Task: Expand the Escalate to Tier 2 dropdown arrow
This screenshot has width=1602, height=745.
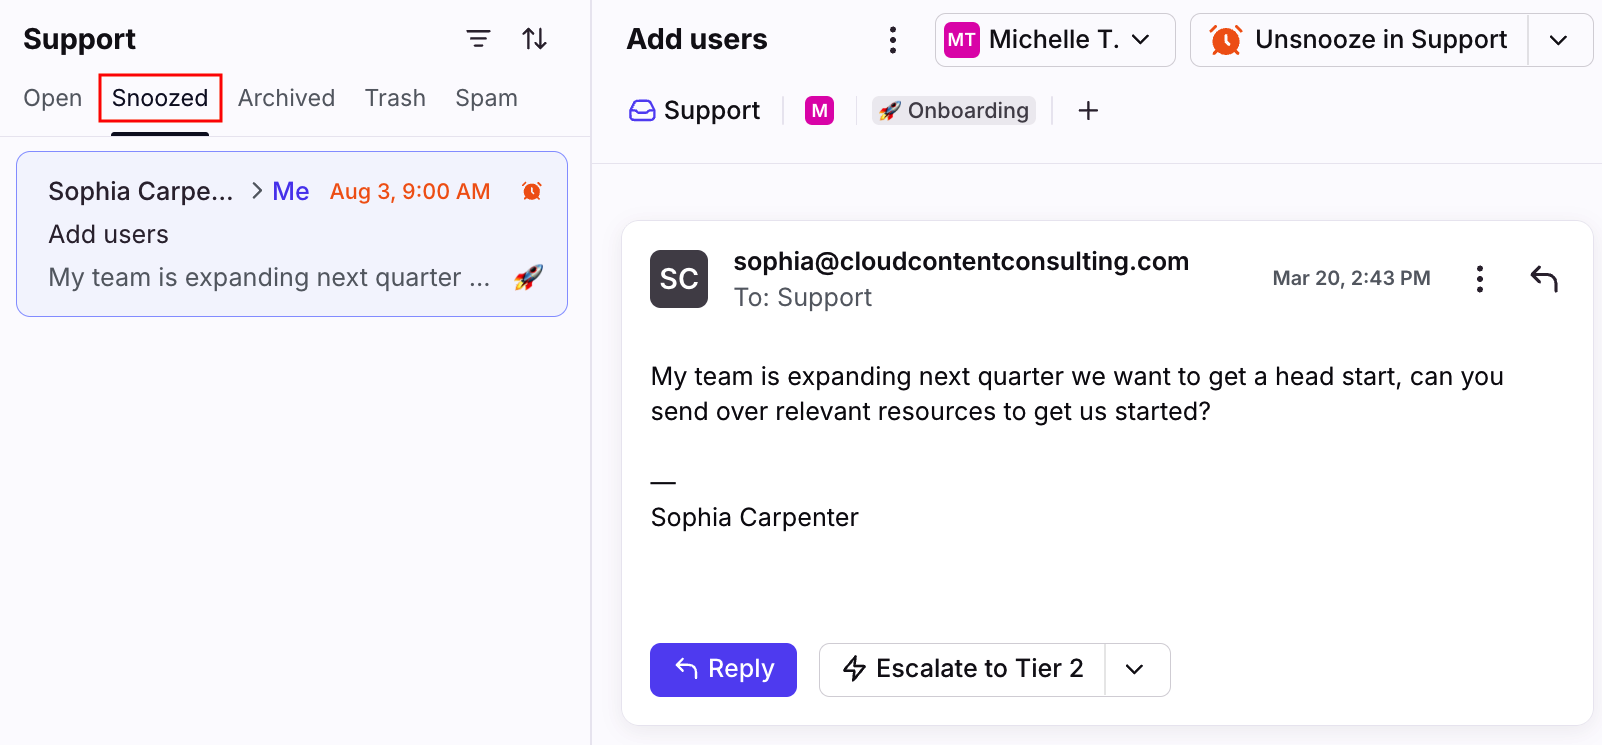Action: (x=1136, y=670)
